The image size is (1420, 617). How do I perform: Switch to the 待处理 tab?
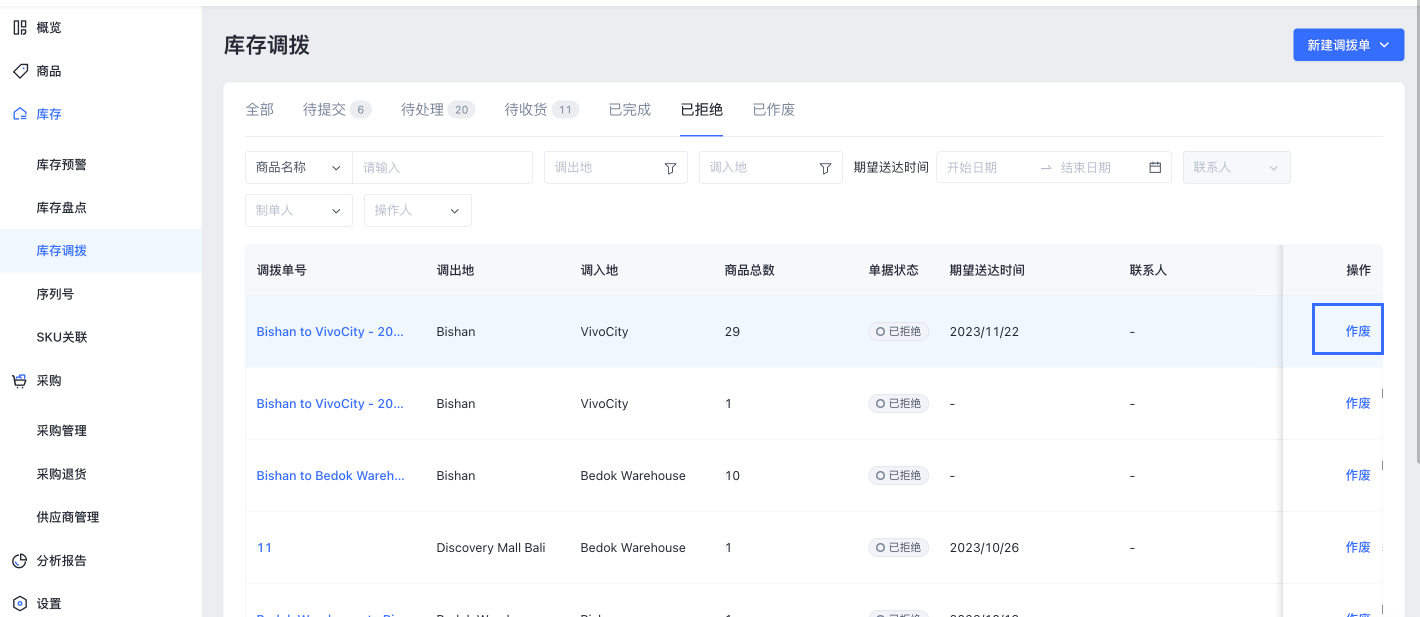point(438,110)
